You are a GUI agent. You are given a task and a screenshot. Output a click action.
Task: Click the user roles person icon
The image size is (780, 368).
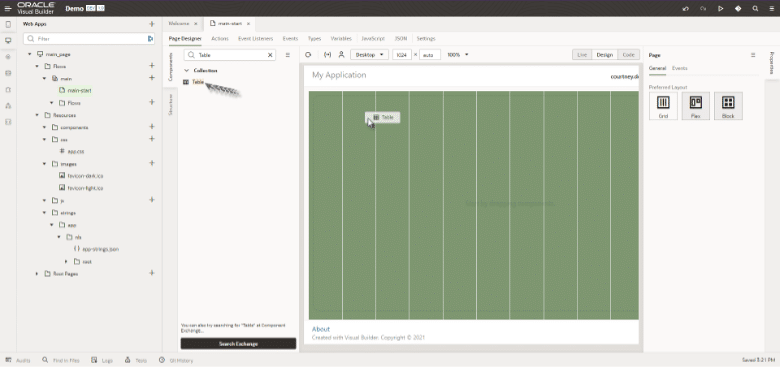point(341,55)
